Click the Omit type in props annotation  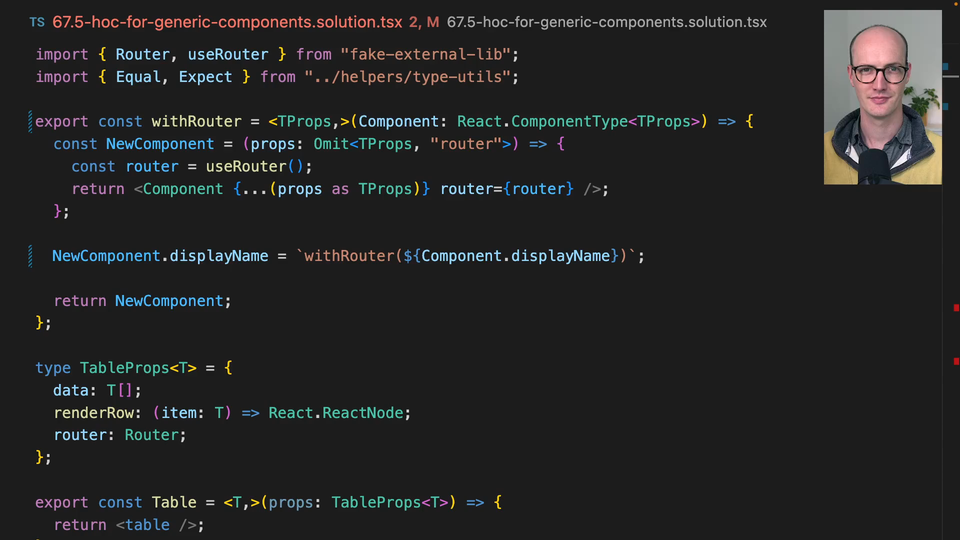tap(331, 144)
